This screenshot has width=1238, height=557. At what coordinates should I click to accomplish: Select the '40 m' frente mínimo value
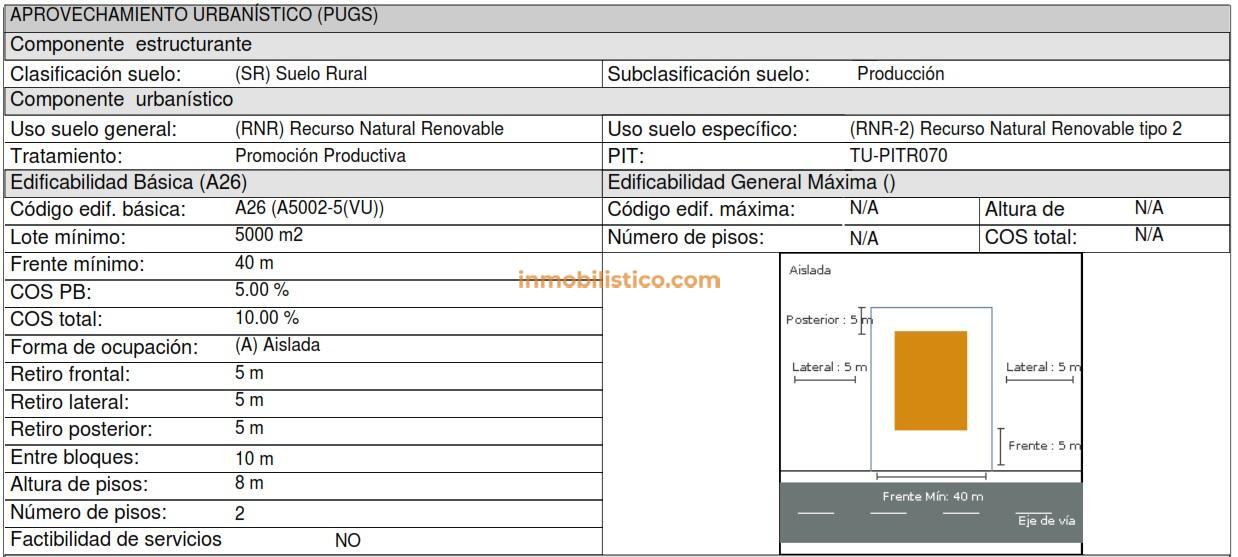pos(254,263)
